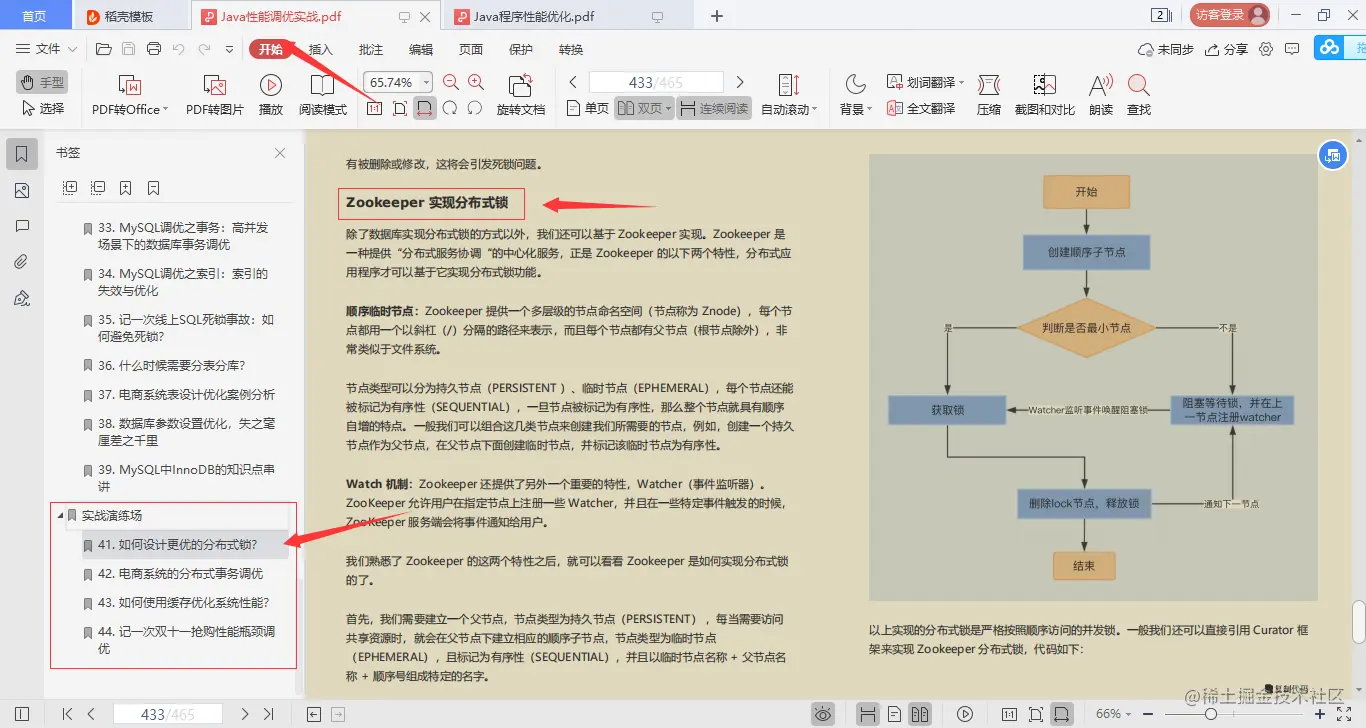The height and width of the screenshot is (728, 1366).
Task: Switch to 单页 single-page view
Action: click(x=589, y=107)
